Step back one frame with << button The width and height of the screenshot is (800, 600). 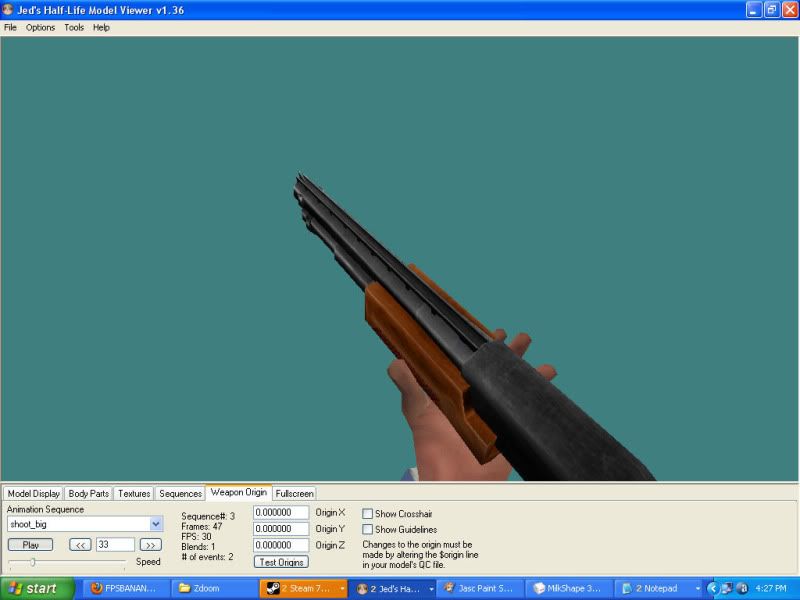coord(80,545)
